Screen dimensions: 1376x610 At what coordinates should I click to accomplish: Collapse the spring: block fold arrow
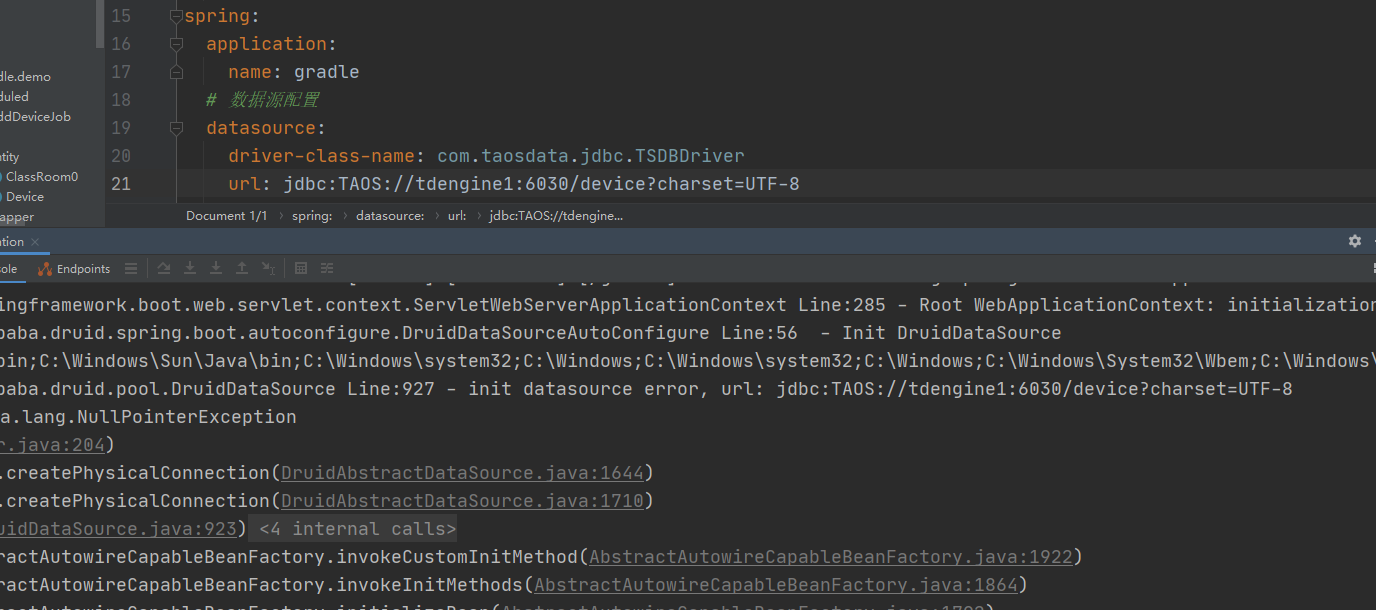point(176,15)
